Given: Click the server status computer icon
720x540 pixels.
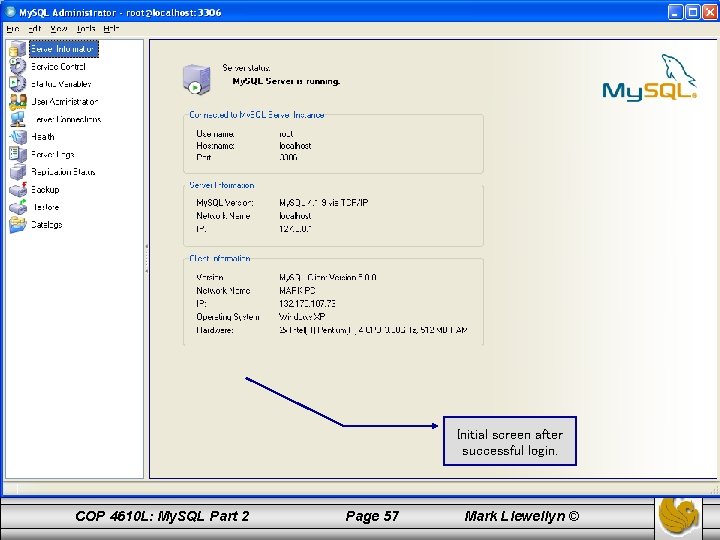Looking at the screenshot, I should [197, 79].
